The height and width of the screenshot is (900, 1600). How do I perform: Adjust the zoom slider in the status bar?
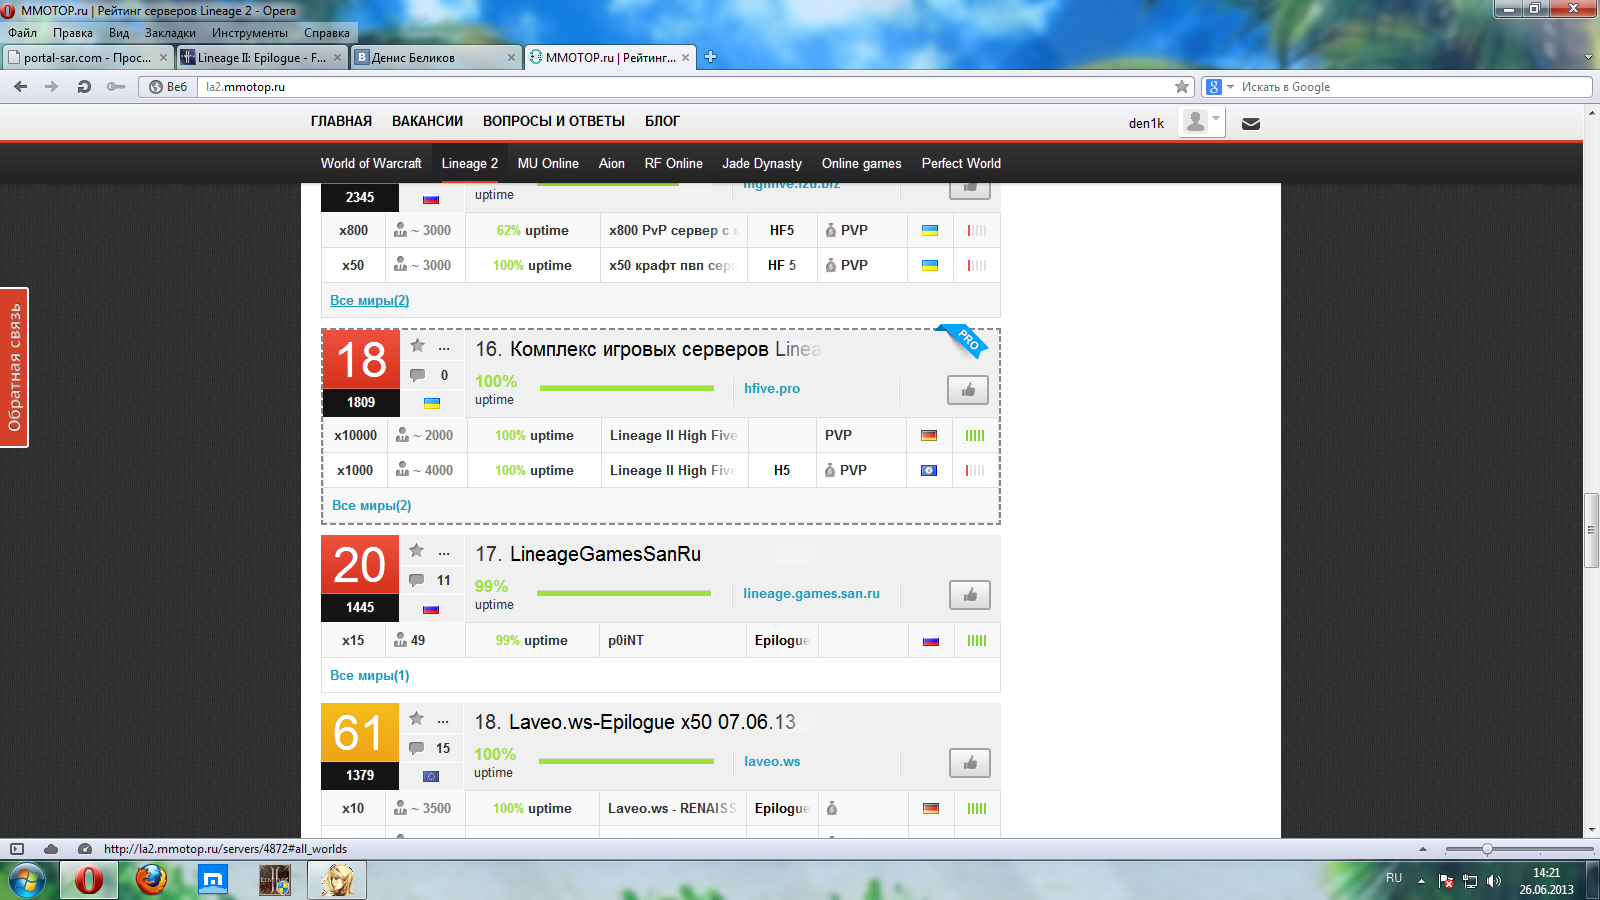coord(1487,849)
